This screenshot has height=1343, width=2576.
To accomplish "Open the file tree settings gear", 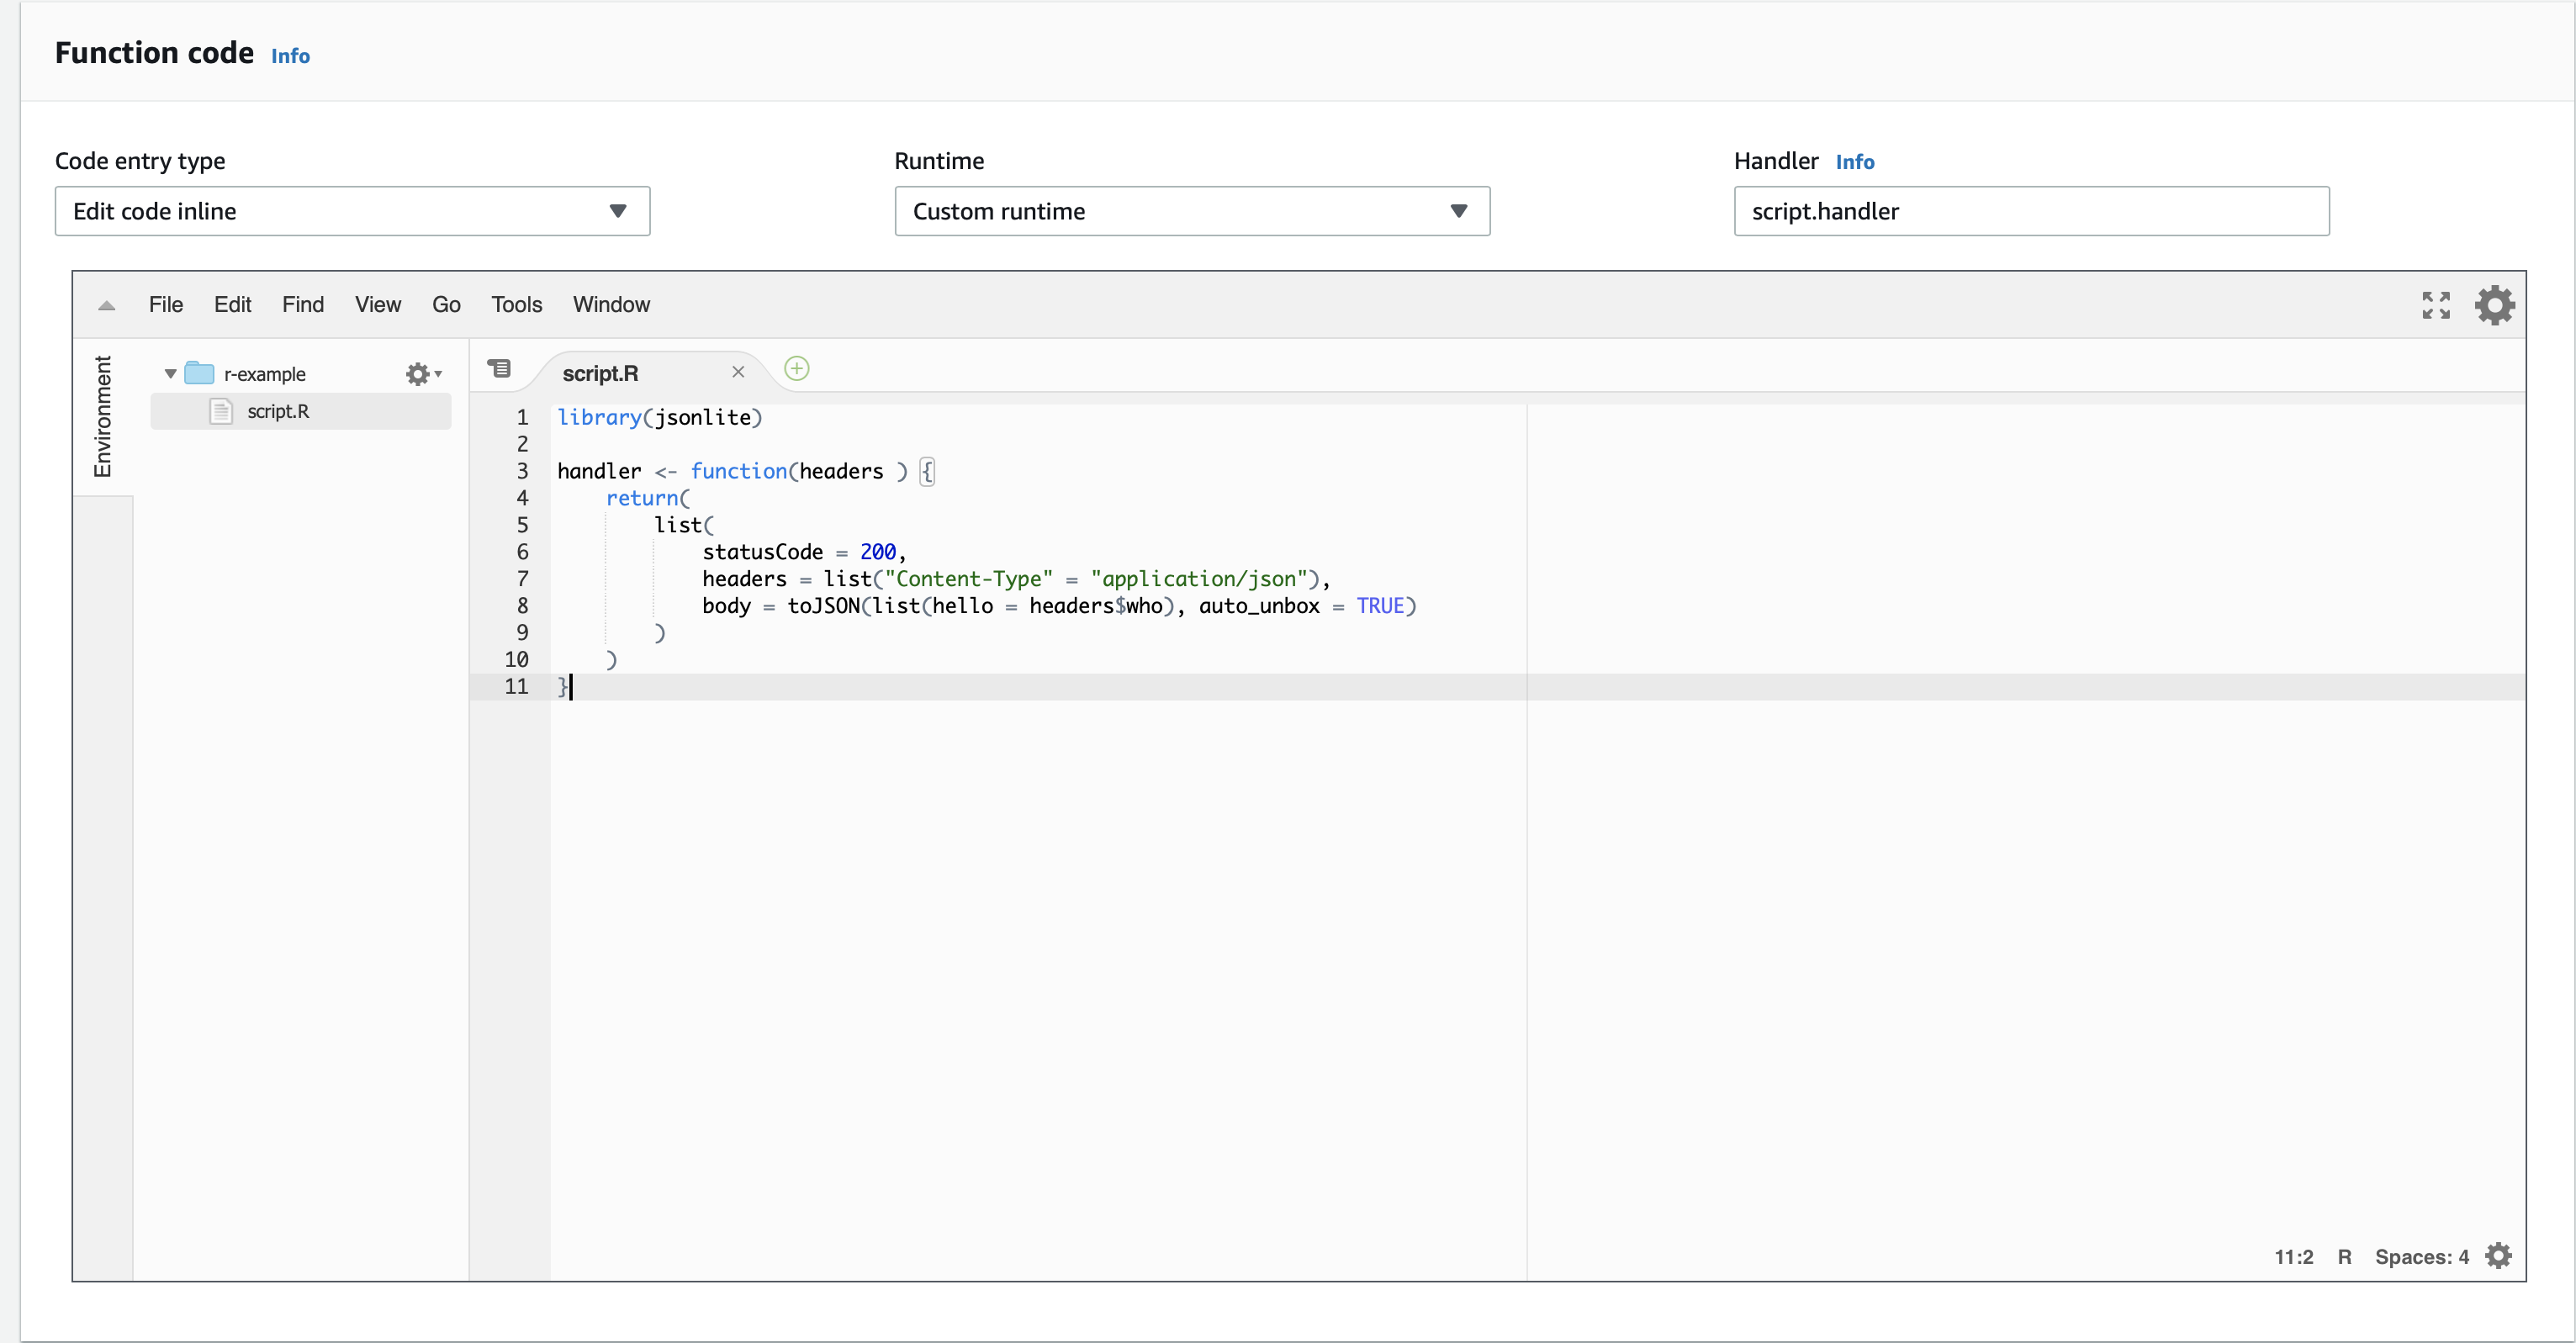I will pos(419,373).
